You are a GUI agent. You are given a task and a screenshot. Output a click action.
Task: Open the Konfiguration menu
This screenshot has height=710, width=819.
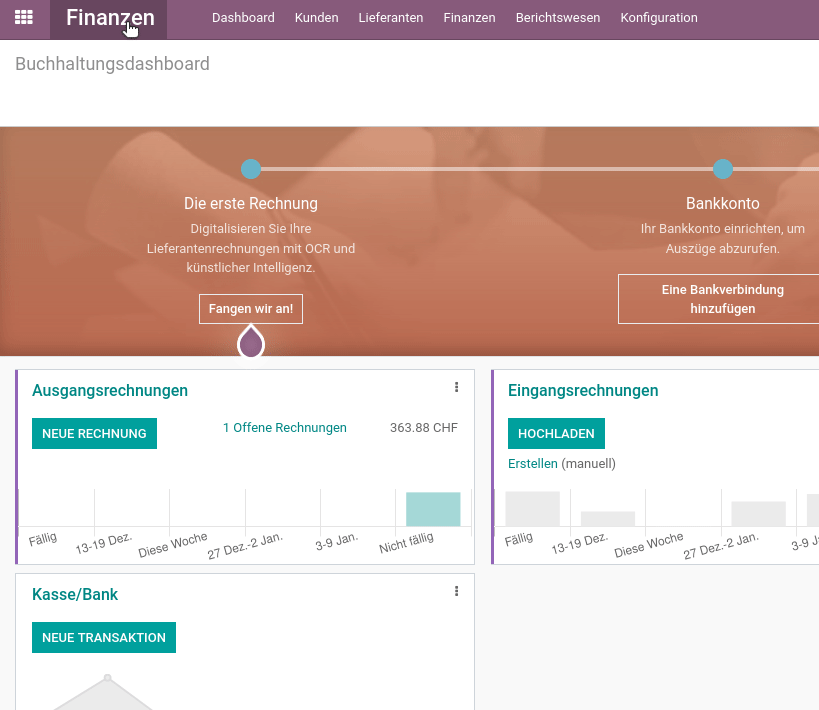point(659,18)
